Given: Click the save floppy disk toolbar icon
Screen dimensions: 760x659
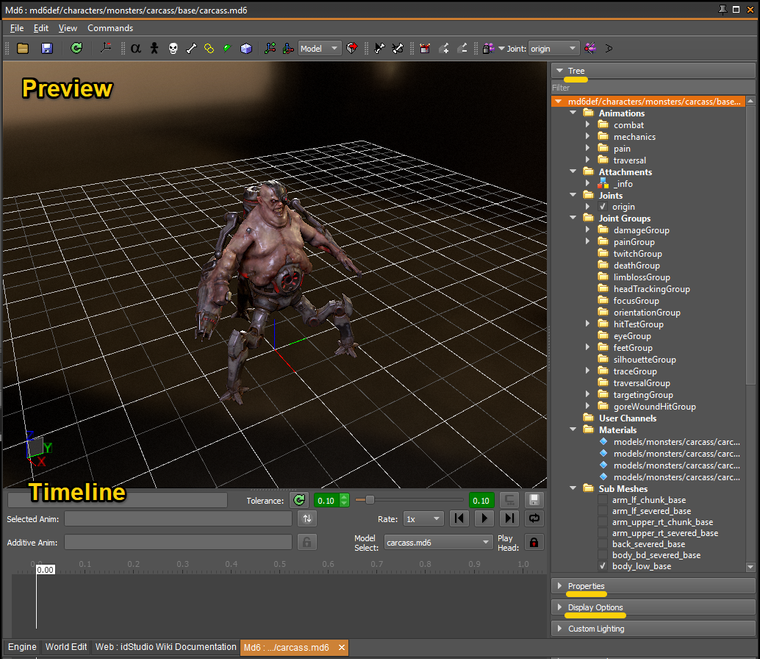Looking at the screenshot, I should tap(47, 48).
